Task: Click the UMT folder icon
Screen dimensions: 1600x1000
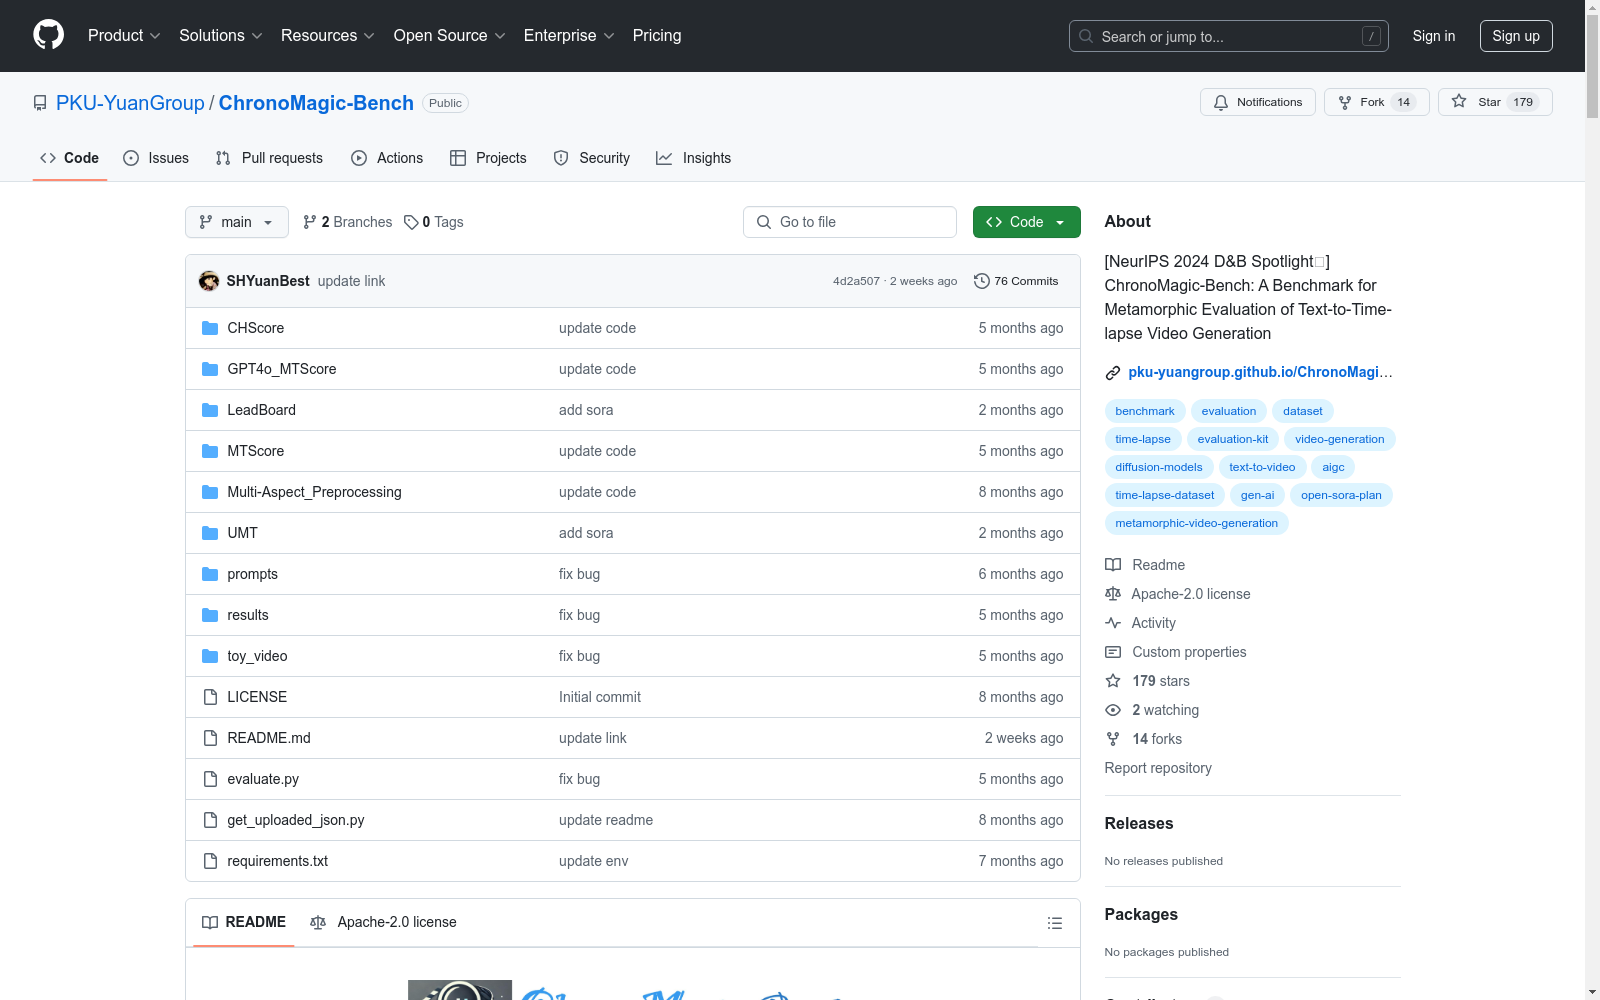Action: (210, 533)
